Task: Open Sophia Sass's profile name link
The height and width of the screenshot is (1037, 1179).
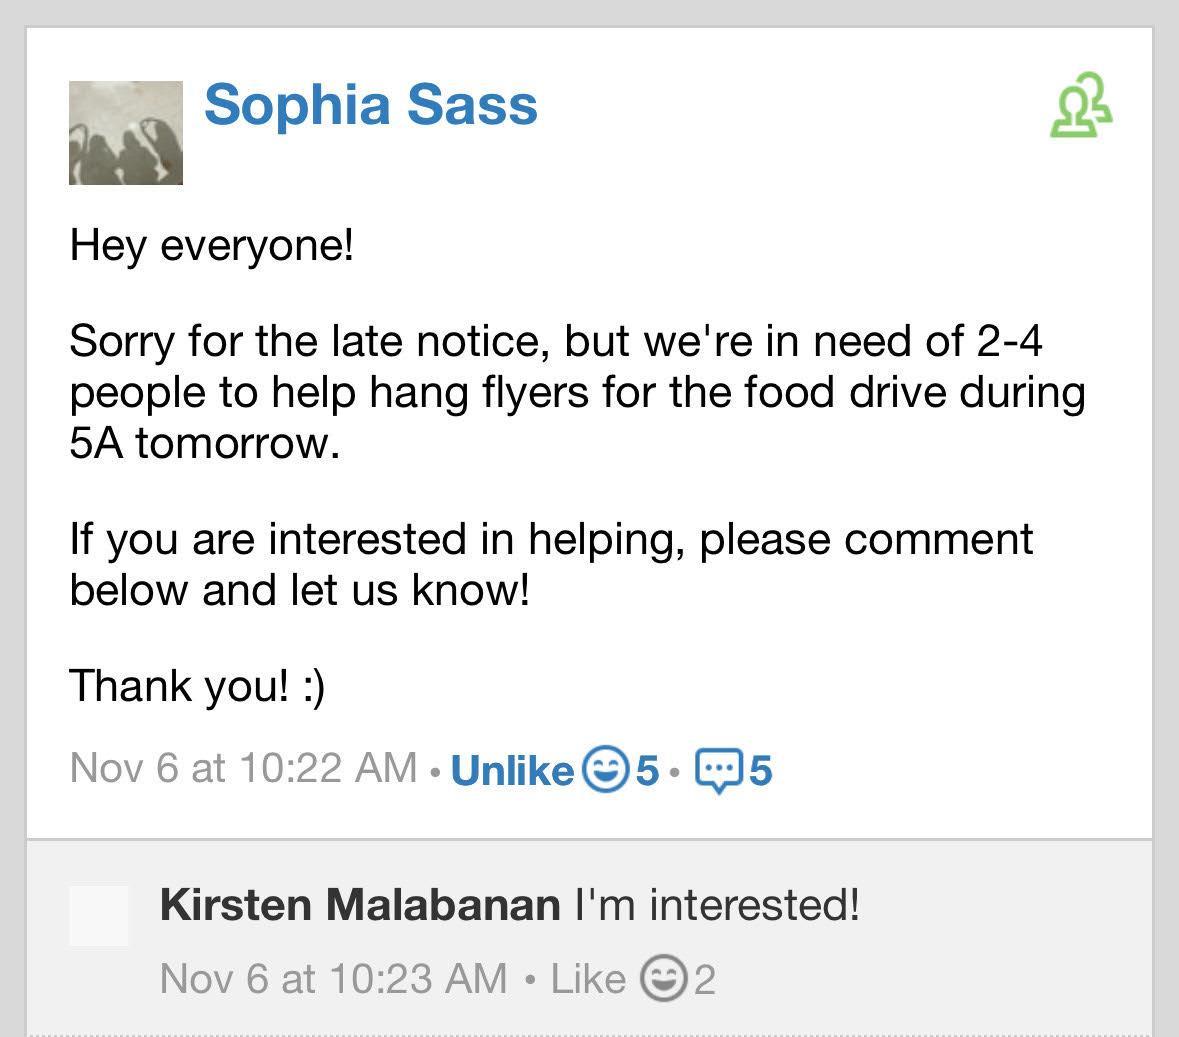Action: (x=371, y=105)
